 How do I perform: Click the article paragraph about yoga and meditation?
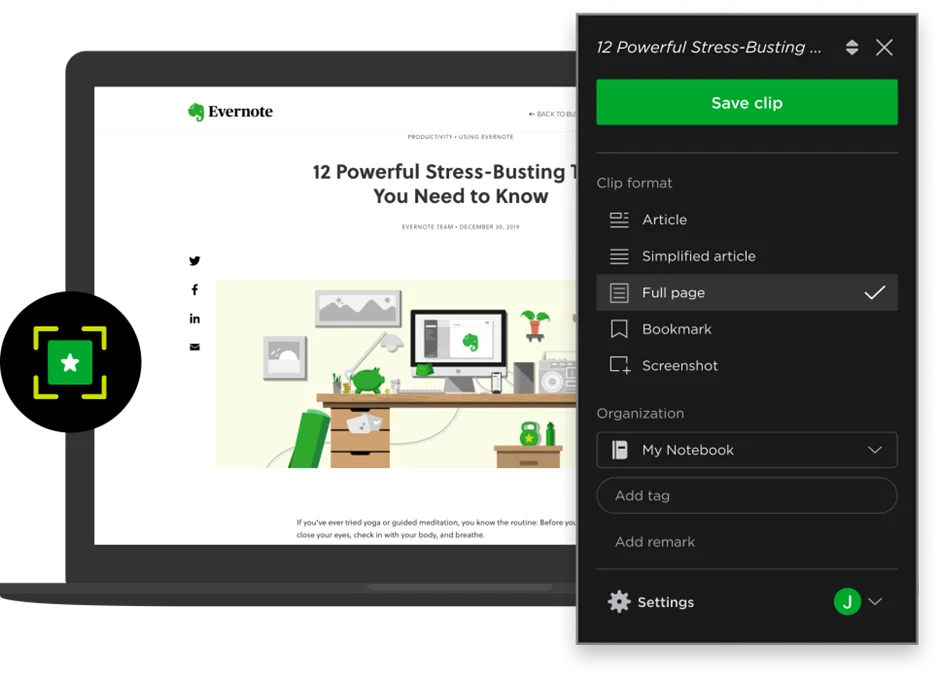click(x=436, y=529)
